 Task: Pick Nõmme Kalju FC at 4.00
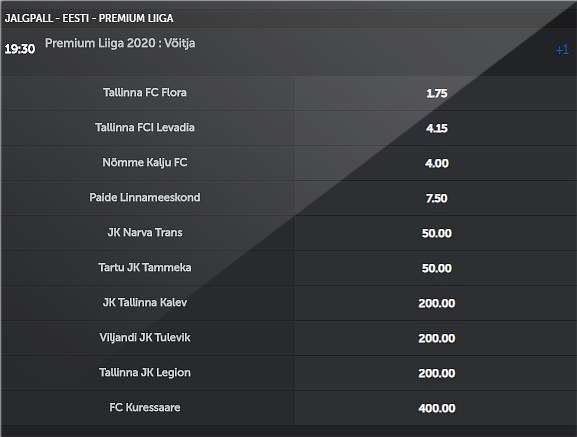point(436,163)
